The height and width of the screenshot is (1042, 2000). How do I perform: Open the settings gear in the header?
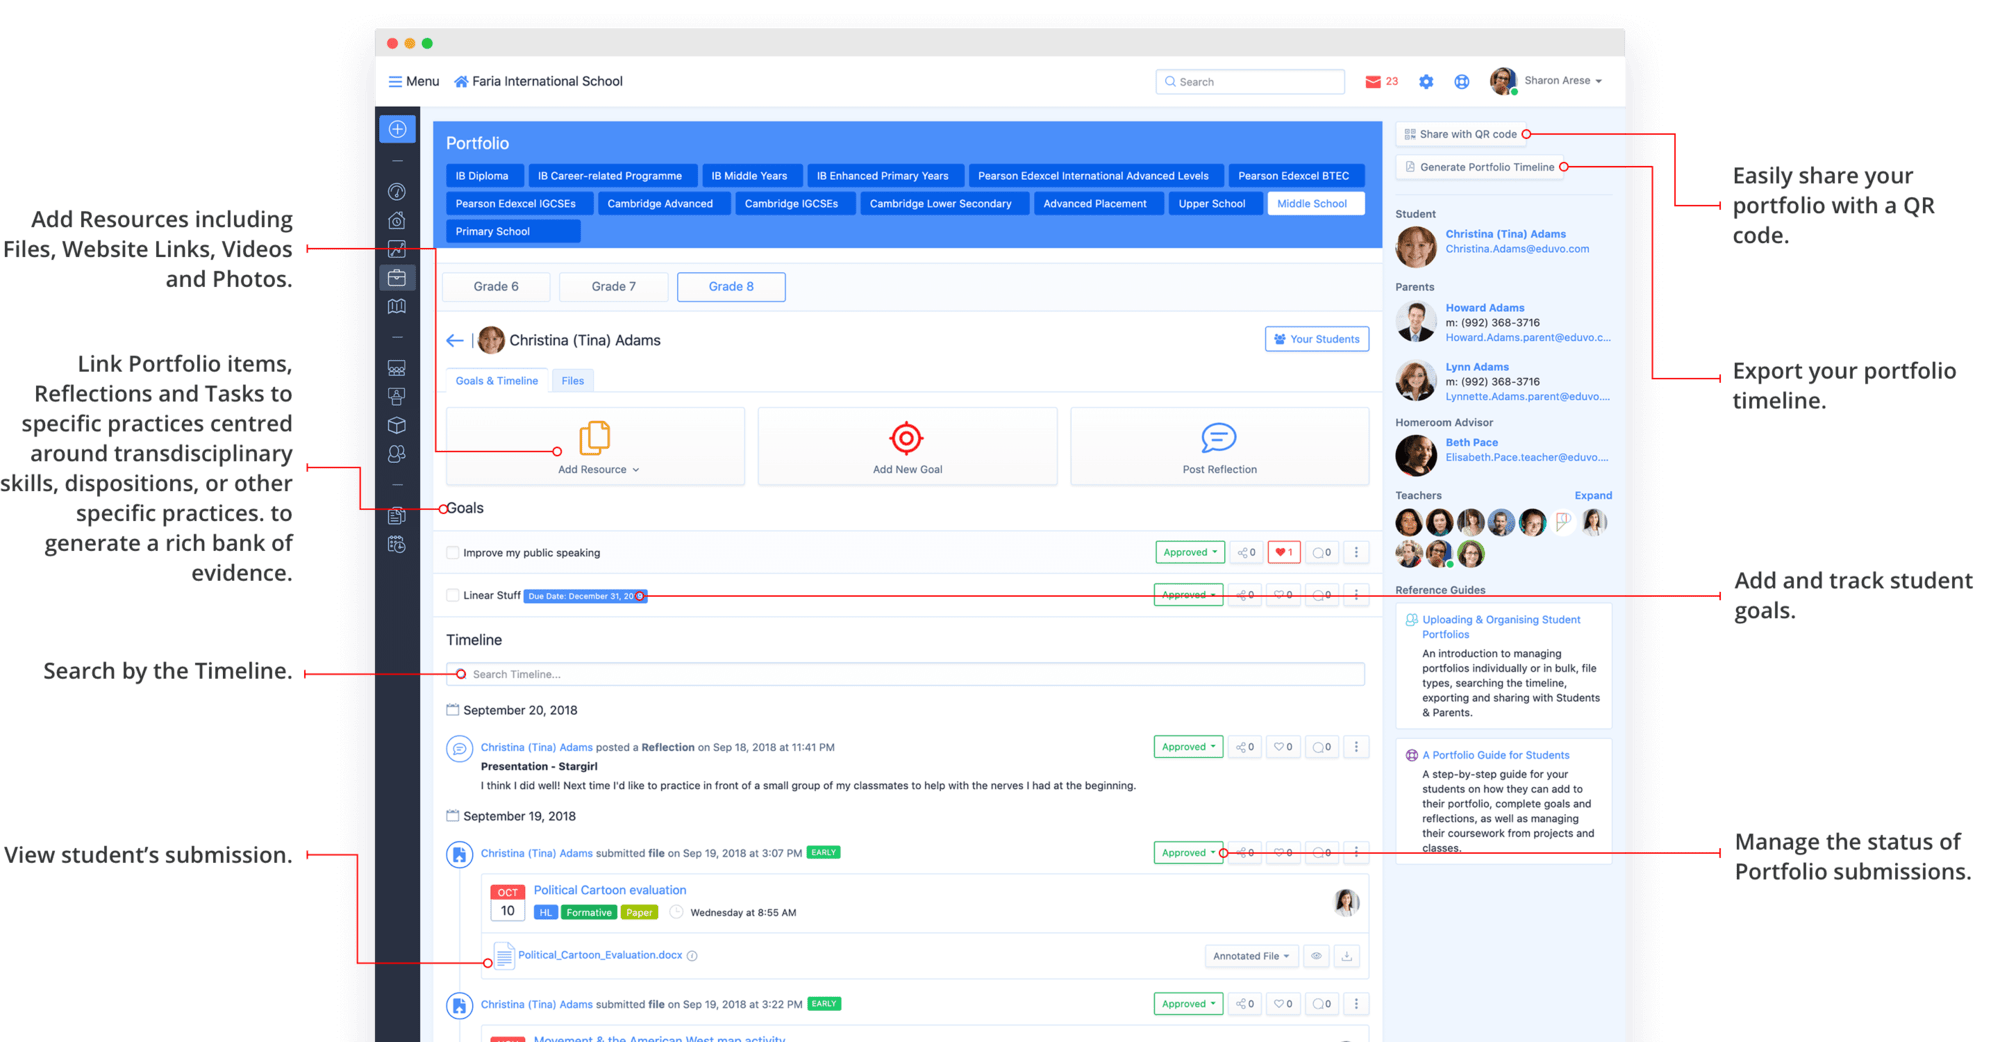(x=1426, y=82)
